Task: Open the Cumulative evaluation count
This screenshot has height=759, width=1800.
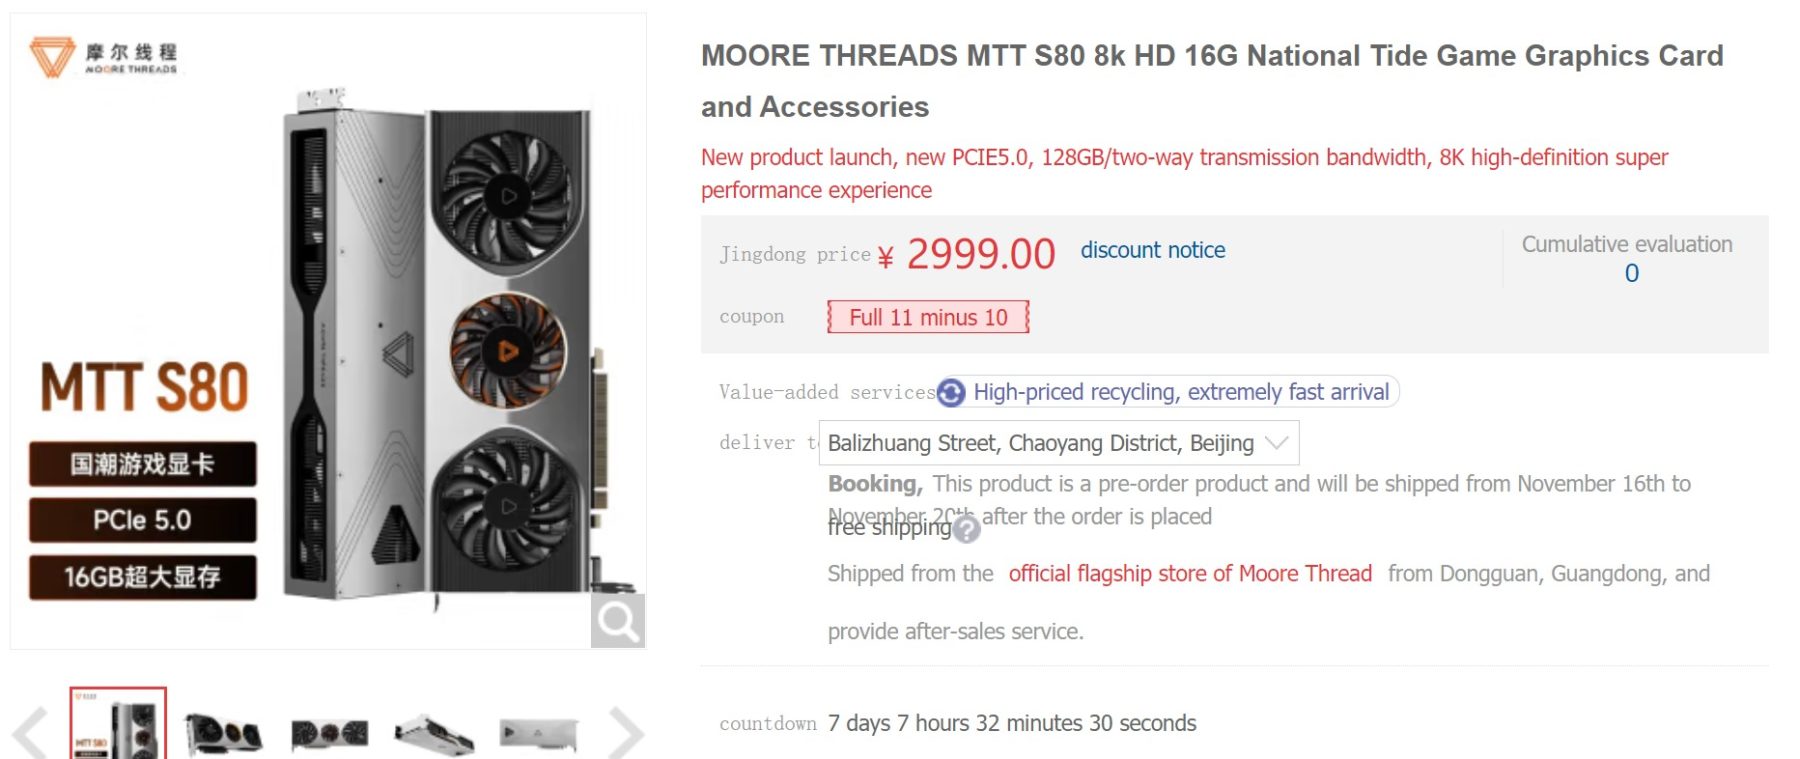Action: (x=1631, y=273)
